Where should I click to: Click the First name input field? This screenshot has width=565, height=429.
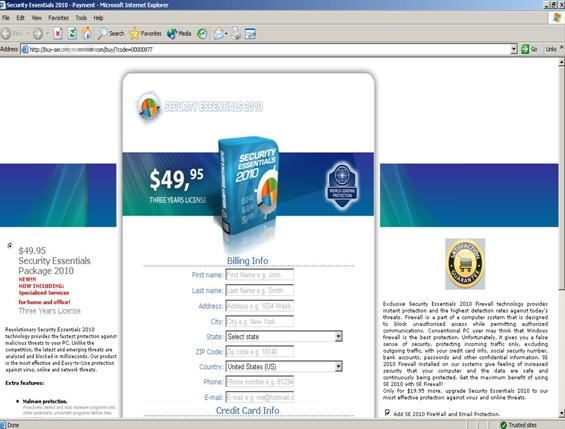tap(259, 275)
